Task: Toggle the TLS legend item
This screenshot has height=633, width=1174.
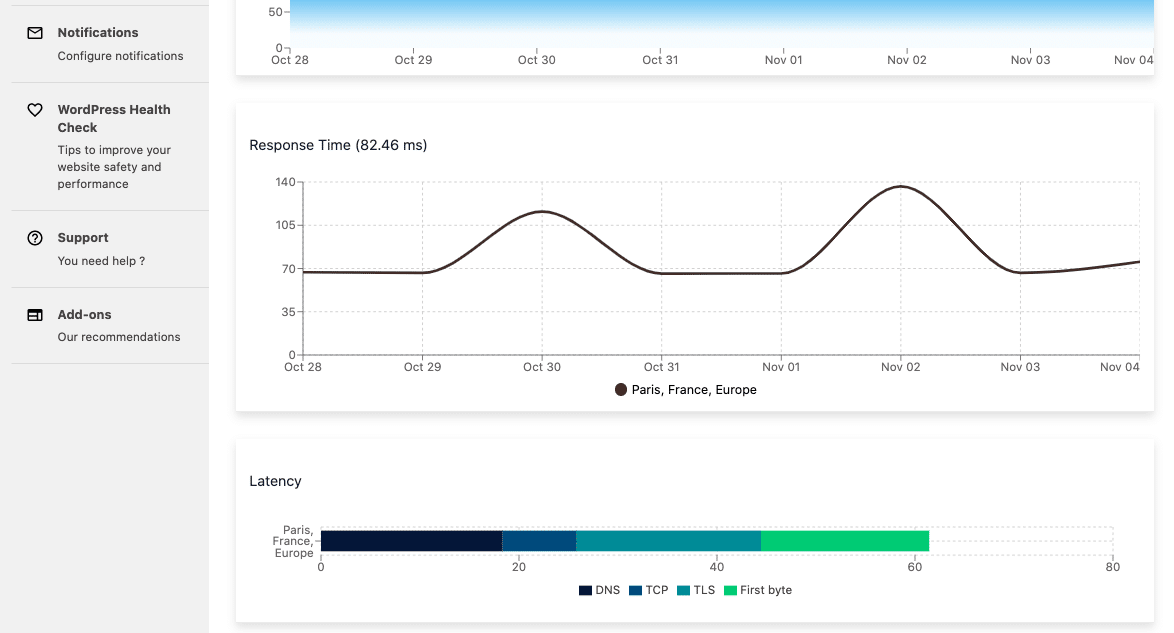Action: (697, 590)
